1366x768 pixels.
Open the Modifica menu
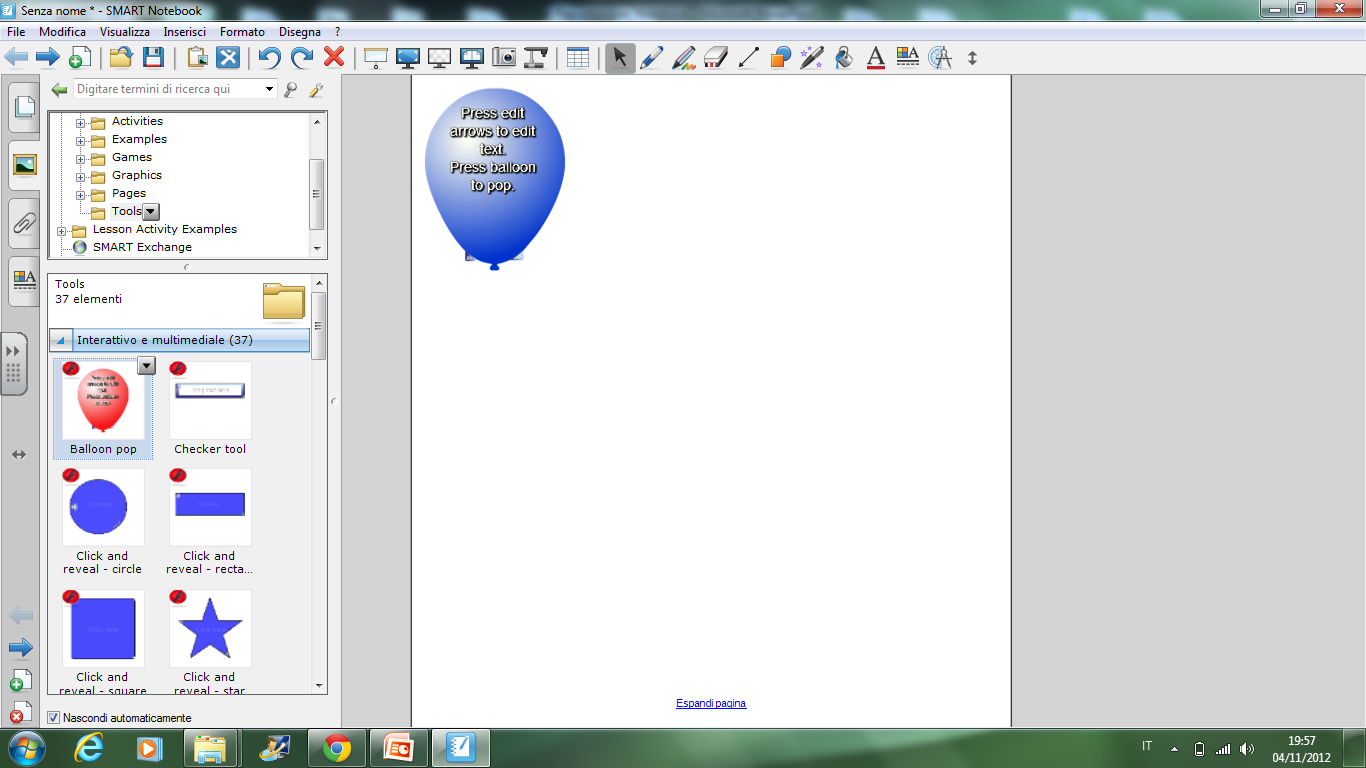pyautogui.click(x=63, y=32)
